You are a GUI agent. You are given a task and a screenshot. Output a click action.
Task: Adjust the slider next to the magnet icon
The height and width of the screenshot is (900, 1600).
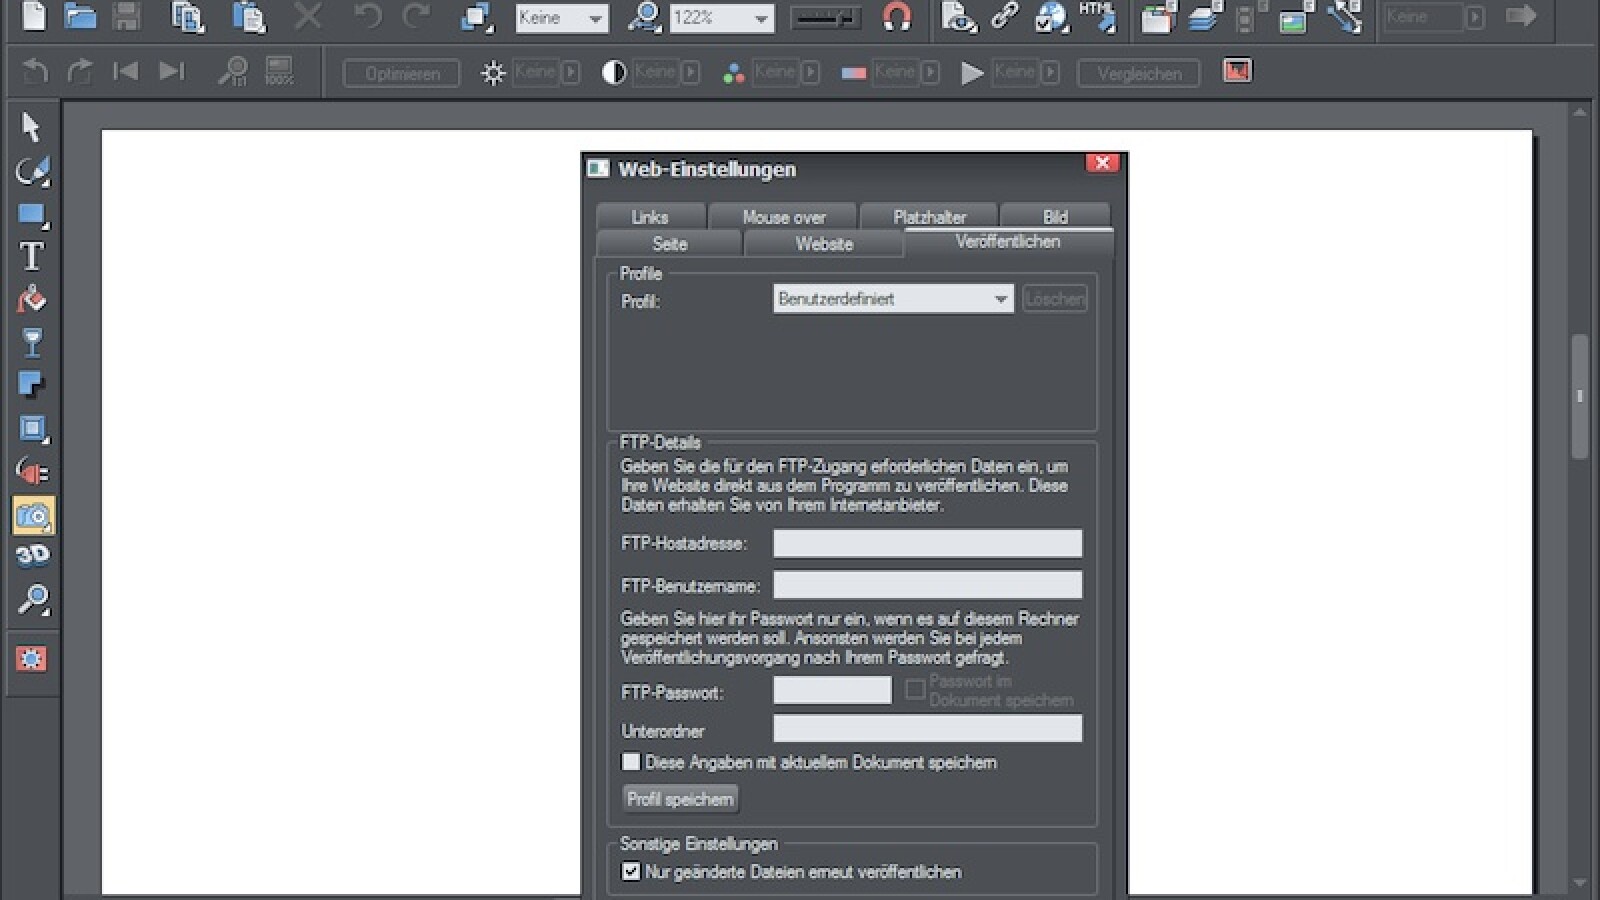click(826, 16)
